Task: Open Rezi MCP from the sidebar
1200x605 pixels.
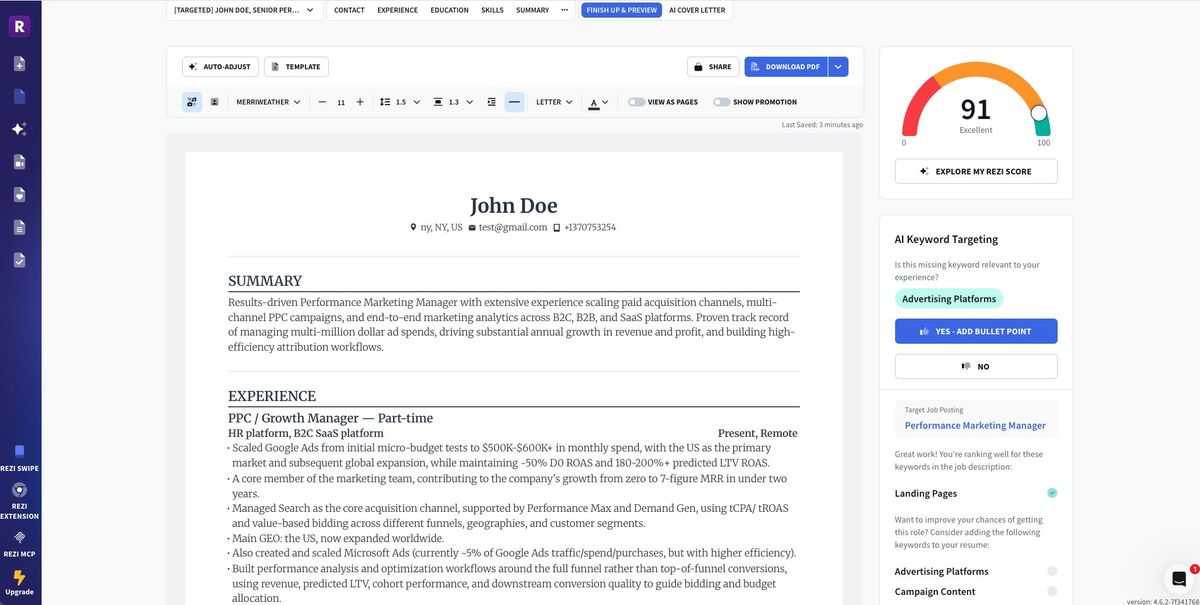Action: coord(19,544)
